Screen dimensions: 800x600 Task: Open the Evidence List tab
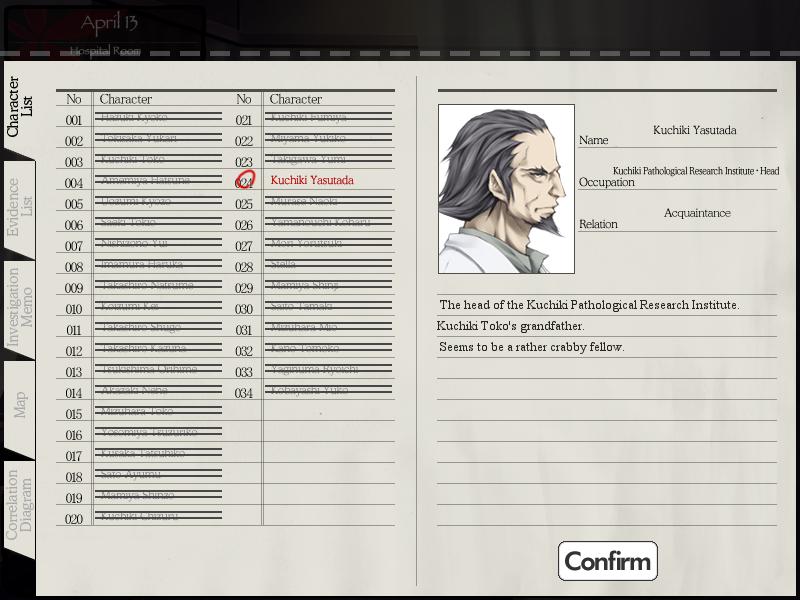pyautogui.click(x=19, y=207)
